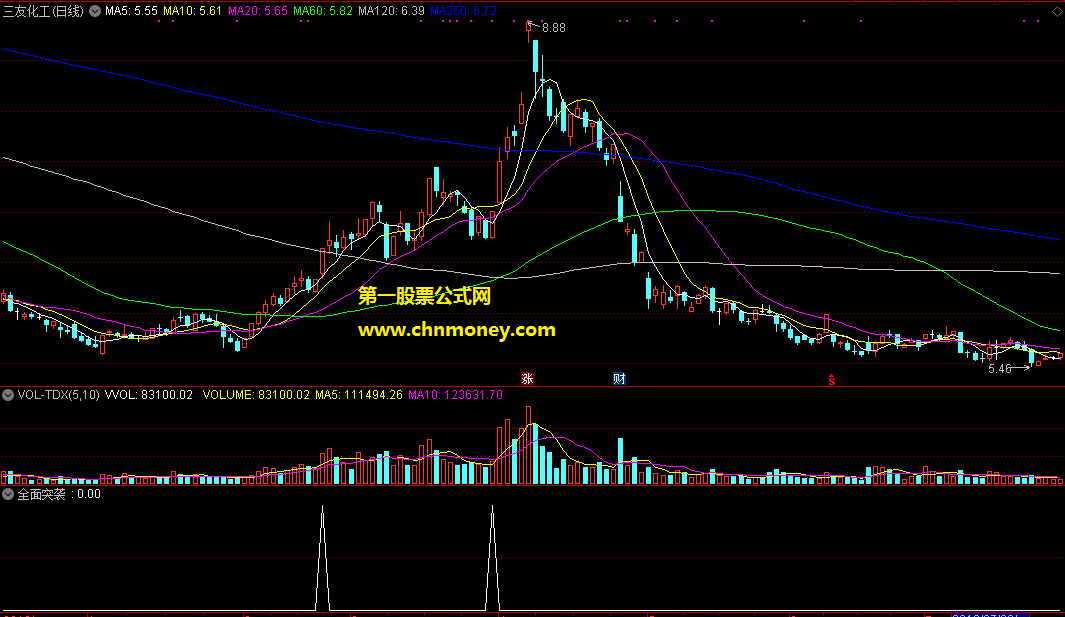This screenshot has height=617, width=1065.
Task: Open the indicator menu beside 三友化工(日线)
Action: pyautogui.click(x=95, y=11)
